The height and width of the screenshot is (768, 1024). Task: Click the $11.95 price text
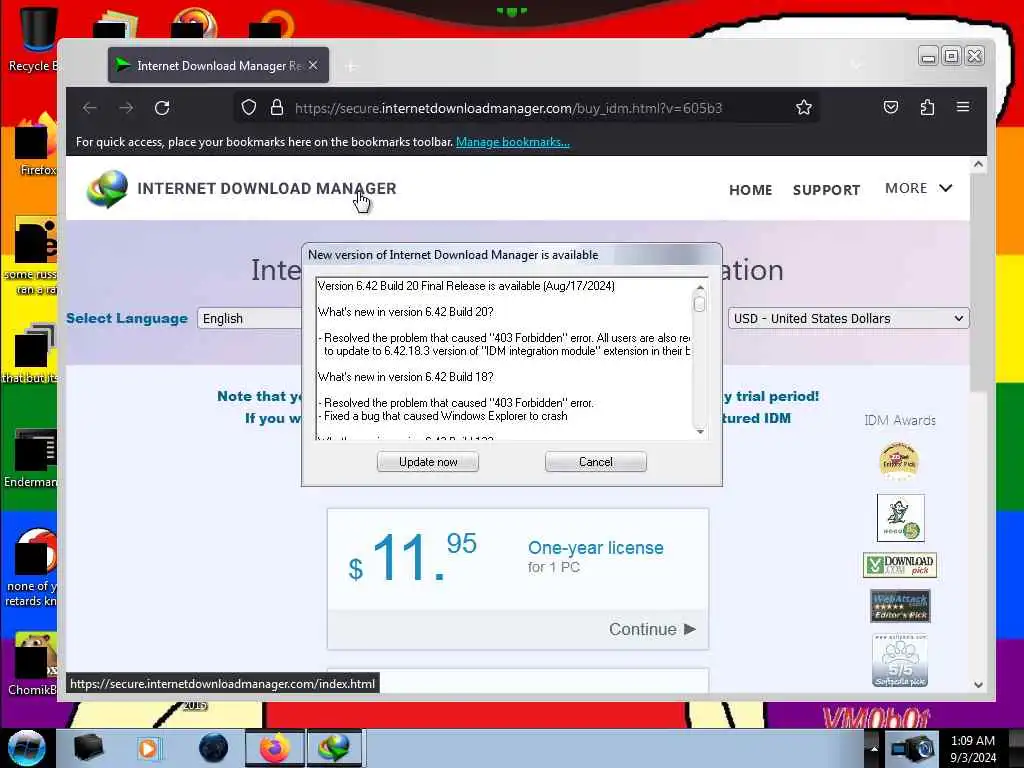413,557
